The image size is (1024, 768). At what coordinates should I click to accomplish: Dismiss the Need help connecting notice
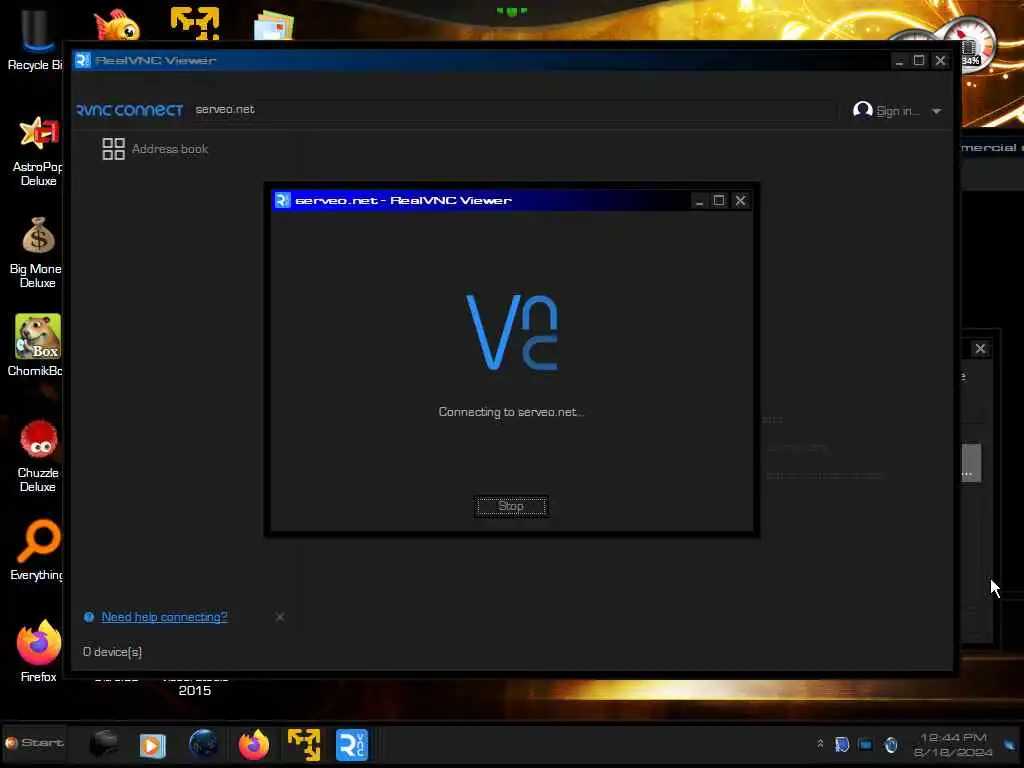[x=280, y=617]
